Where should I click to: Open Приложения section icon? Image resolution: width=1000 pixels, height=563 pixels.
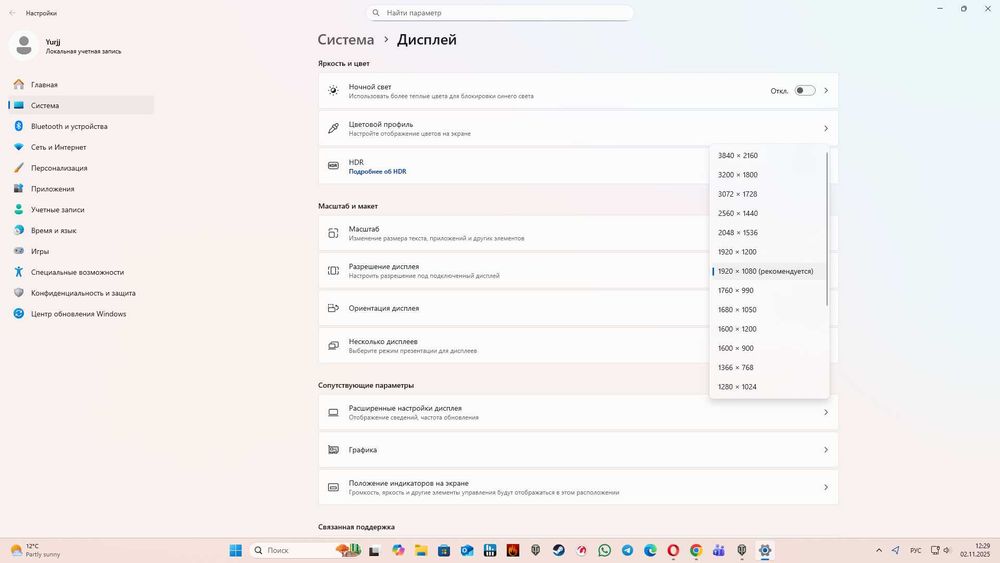(x=18, y=189)
